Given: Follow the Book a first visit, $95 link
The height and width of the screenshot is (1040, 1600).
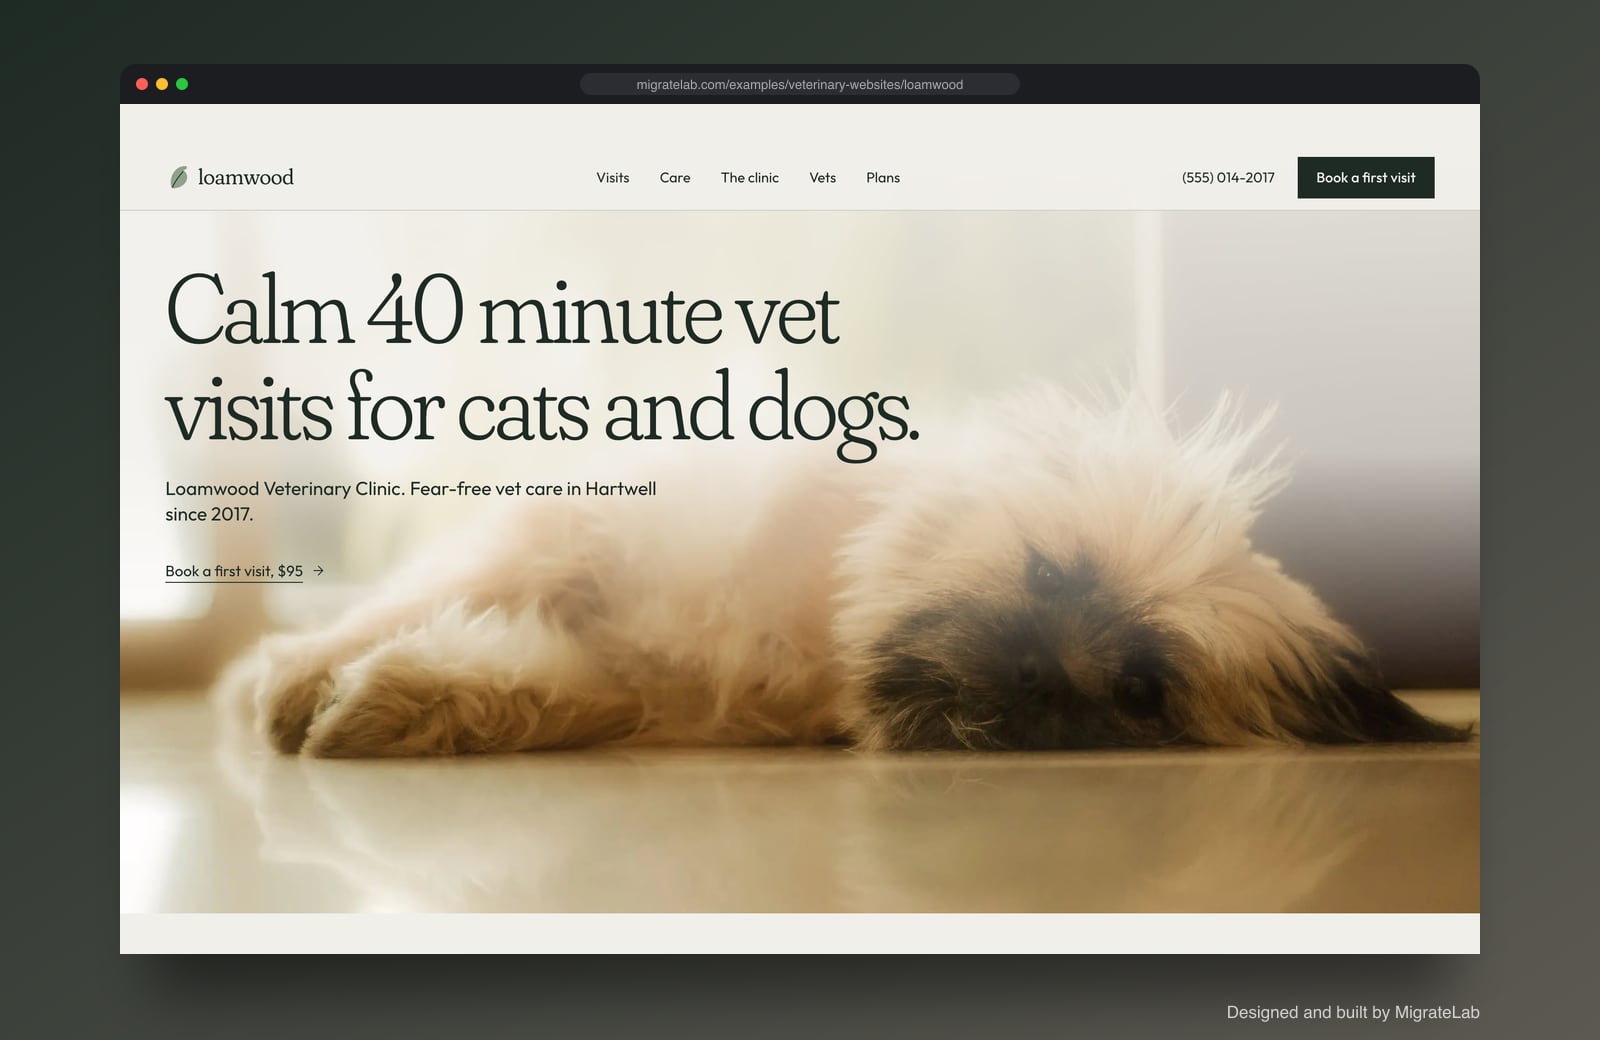Looking at the screenshot, I should (x=234, y=571).
